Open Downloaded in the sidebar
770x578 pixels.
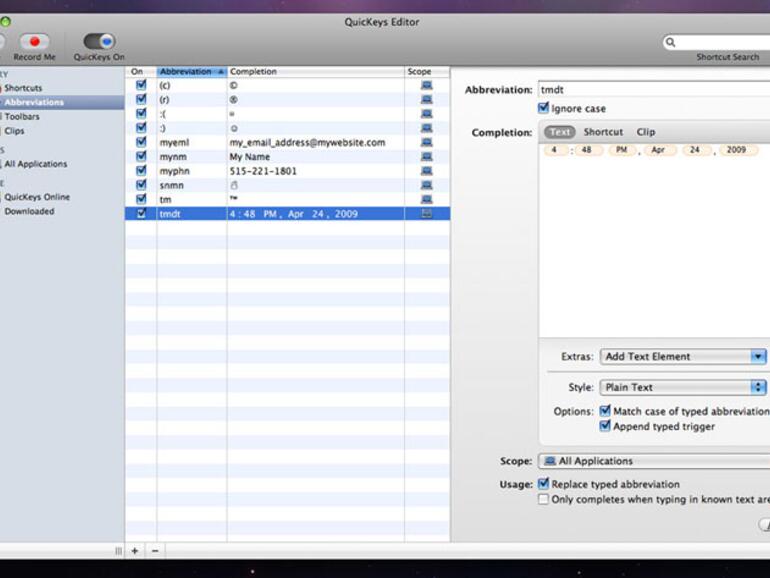(x=29, y=211)
